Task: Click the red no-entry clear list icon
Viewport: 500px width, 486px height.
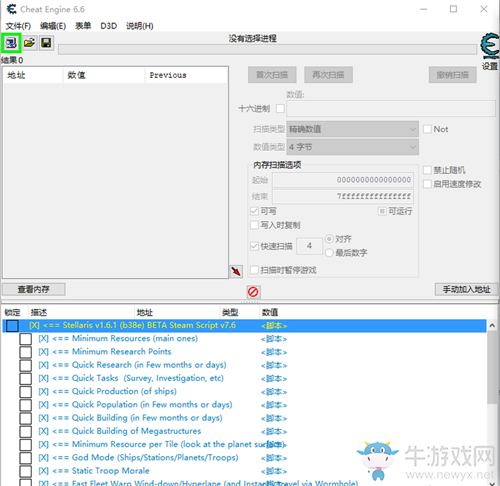Action: (253, 292)
